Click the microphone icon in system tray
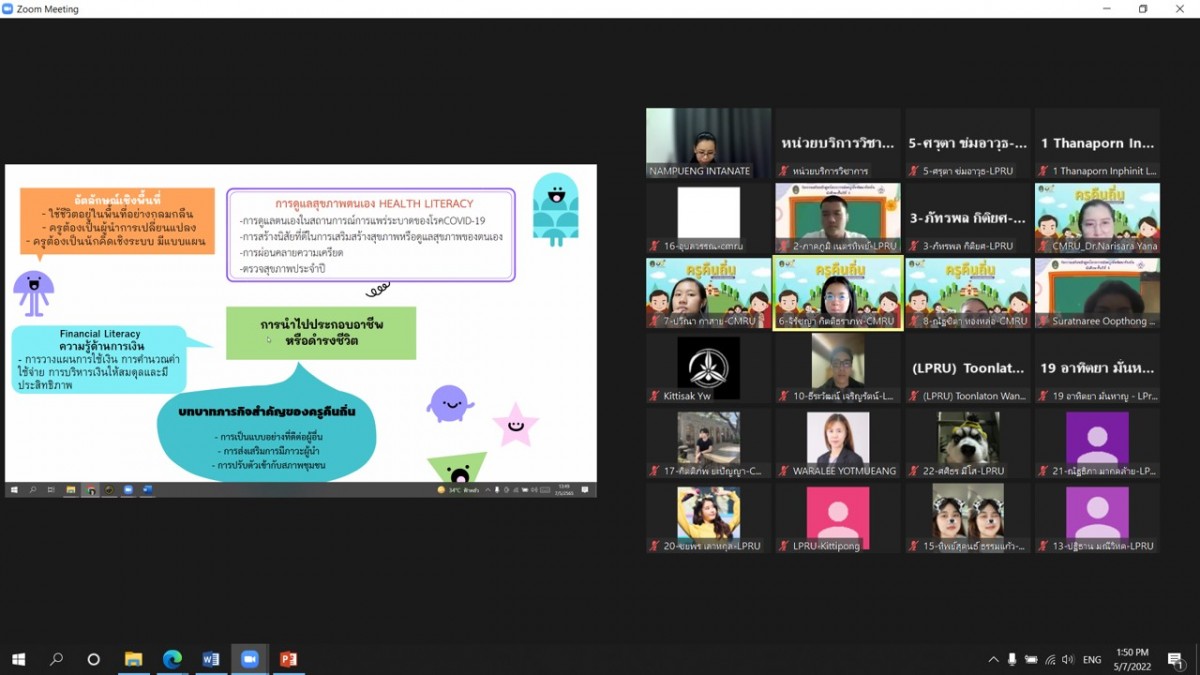 pos(1012,660)
